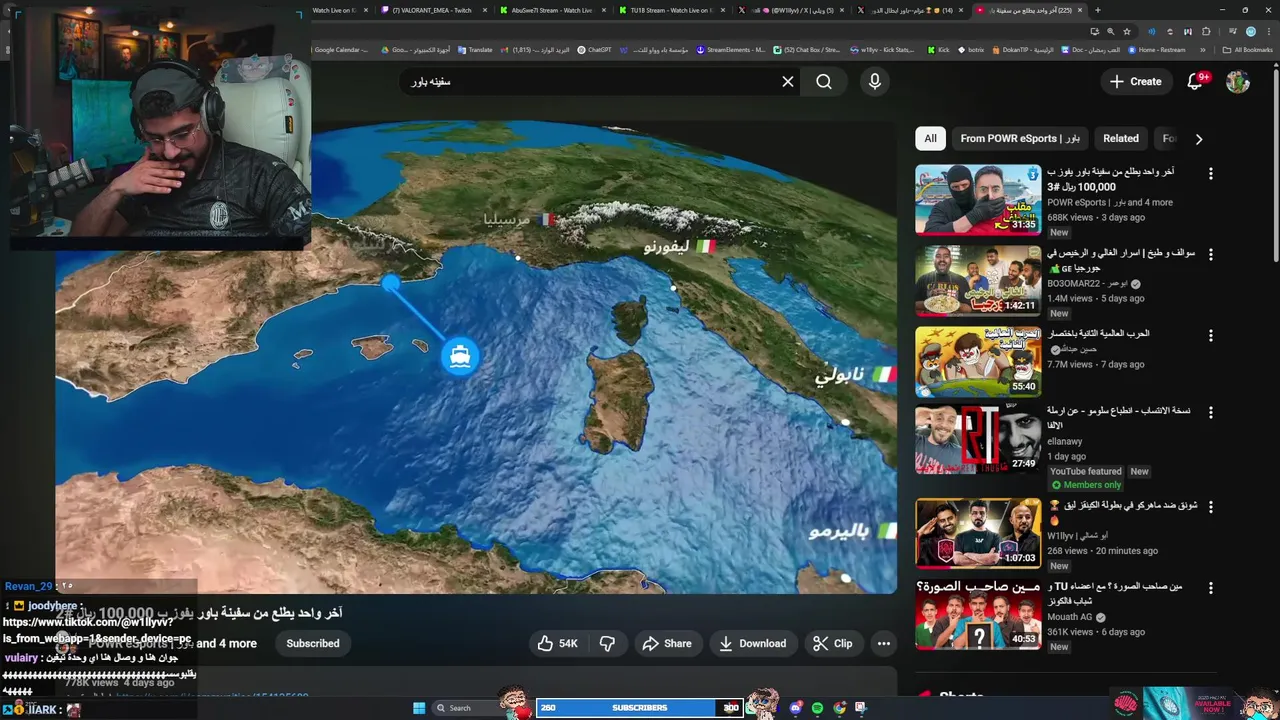Open thumbnail of the 55:40 video

pos(978,362)
